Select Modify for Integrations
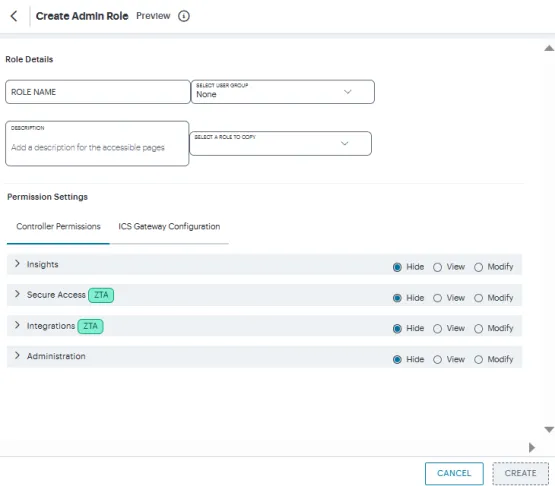Screen dimensions: 555x486 coord(478,329)
